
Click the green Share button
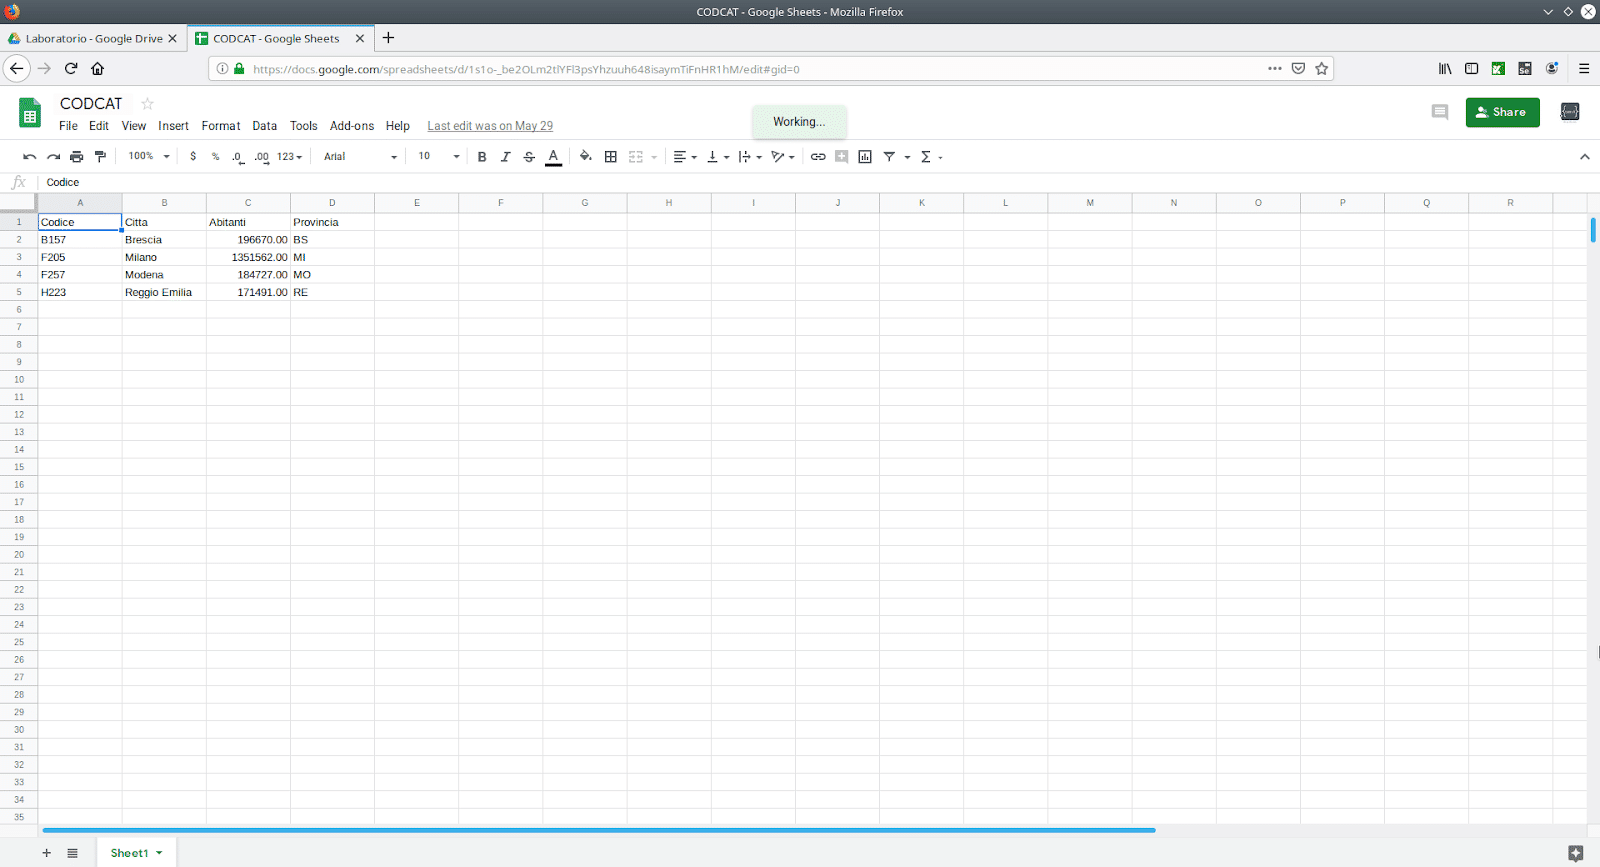point(1502,112)
